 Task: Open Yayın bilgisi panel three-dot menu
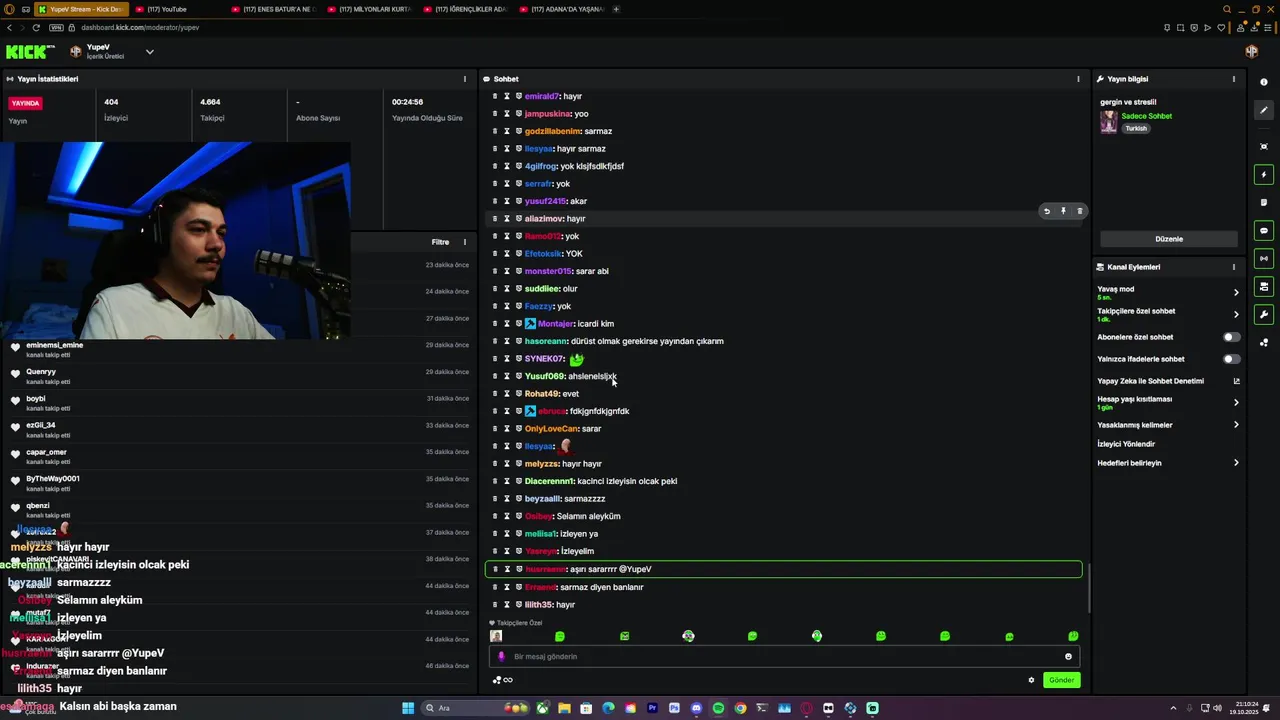click(1233, 79)
